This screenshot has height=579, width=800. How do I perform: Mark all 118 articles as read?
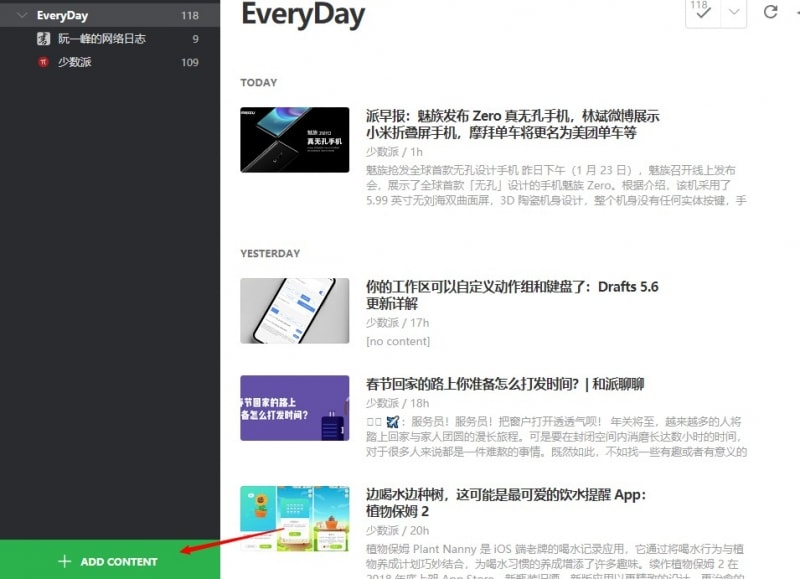pyautogui.click(x=702, y=13)
